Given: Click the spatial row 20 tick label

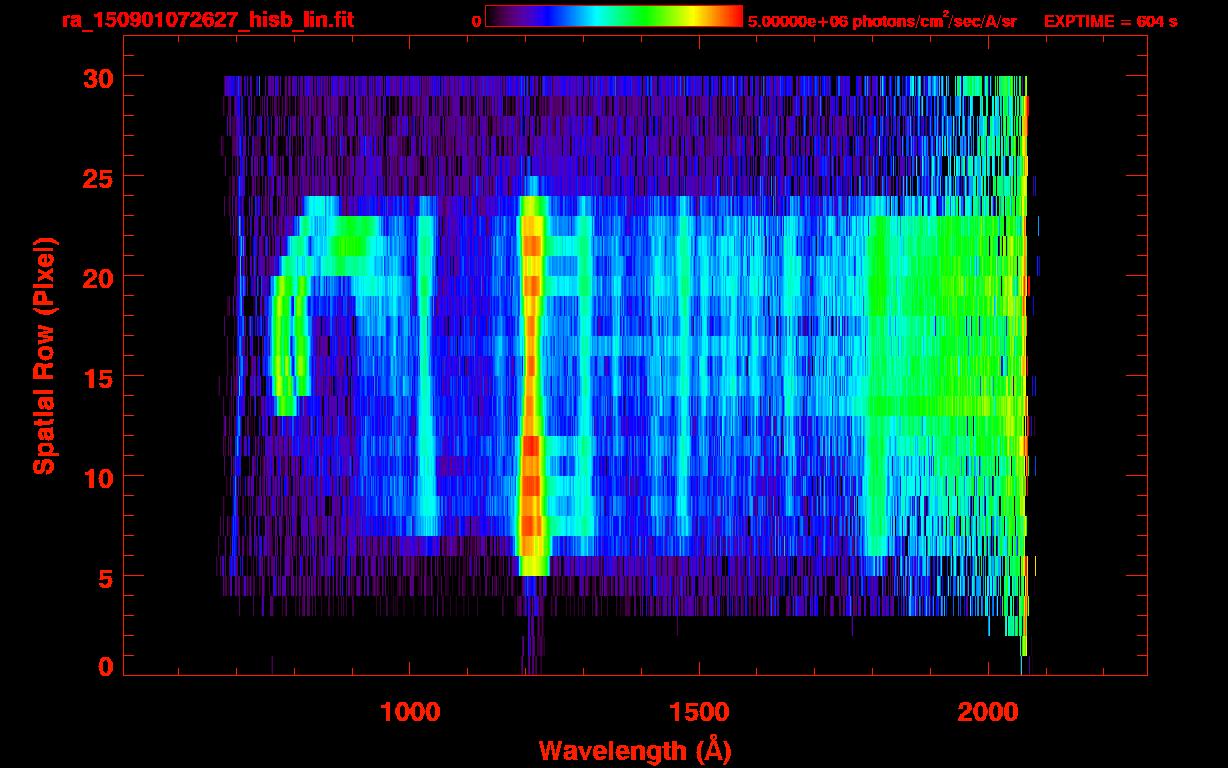Looking at the screenshot, I should [x=96, y=276].
